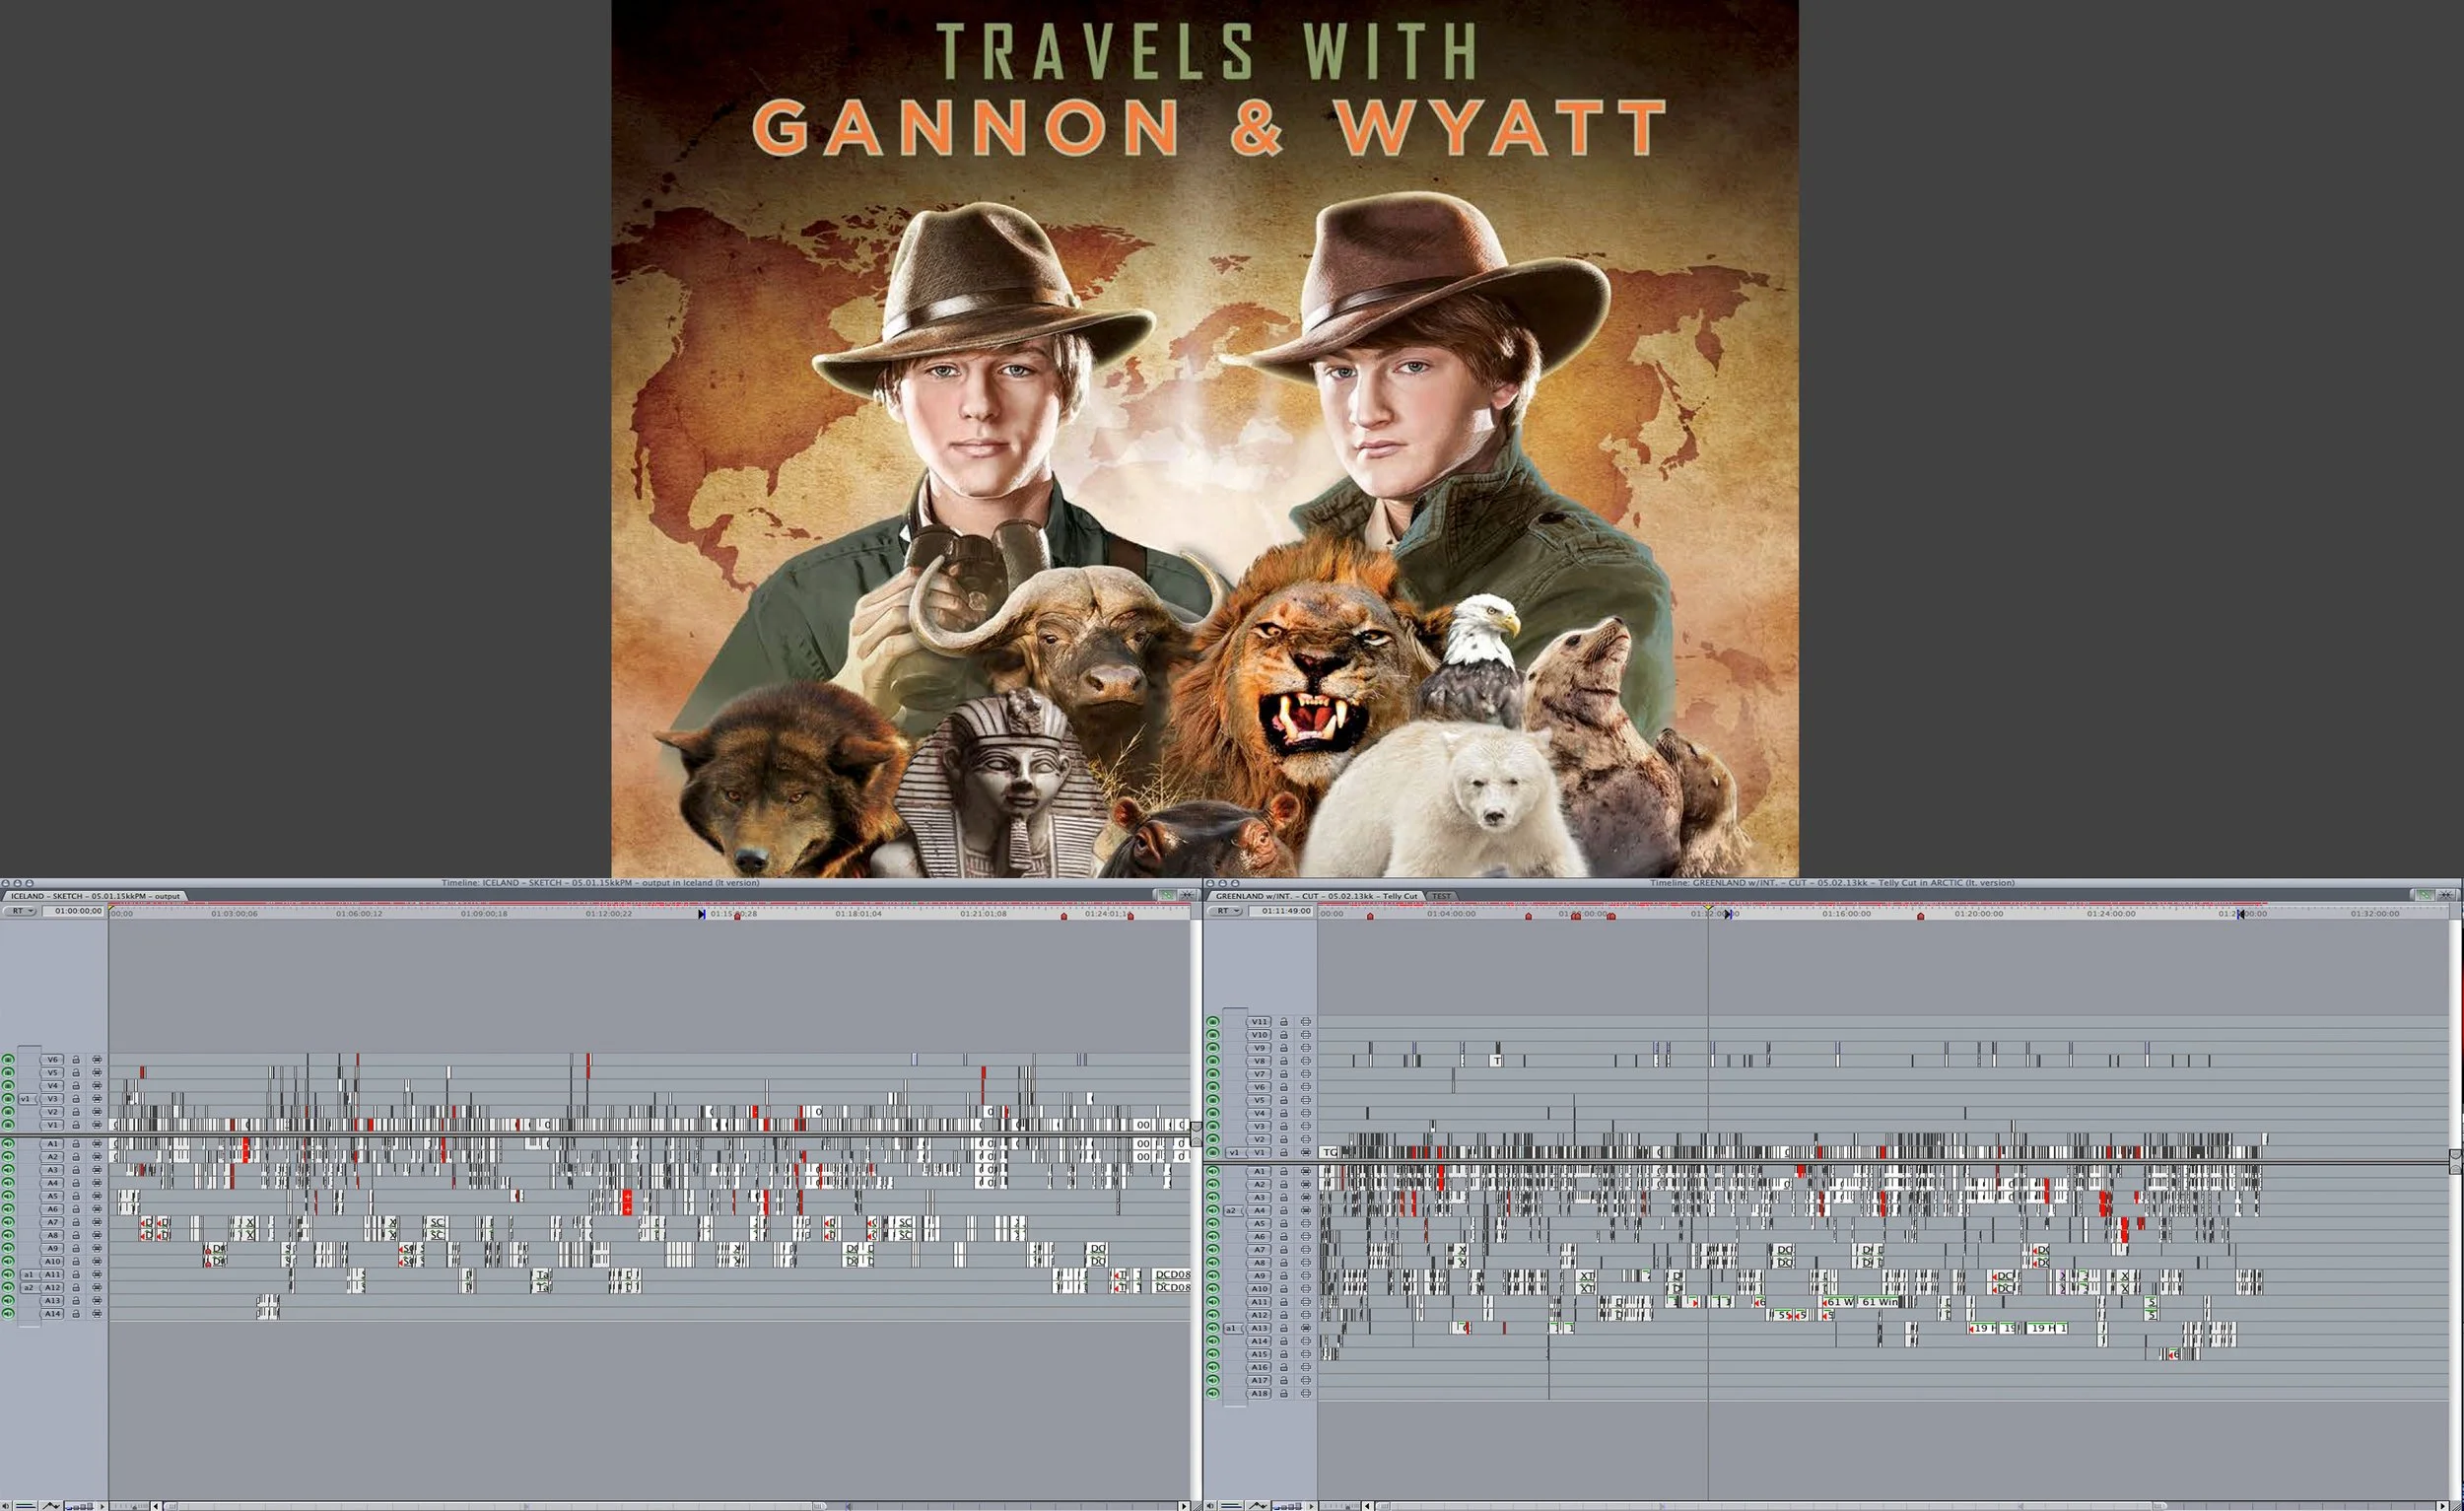
Task: Switch to the TEST sequence tab
Action: (x=1441, y=896)
